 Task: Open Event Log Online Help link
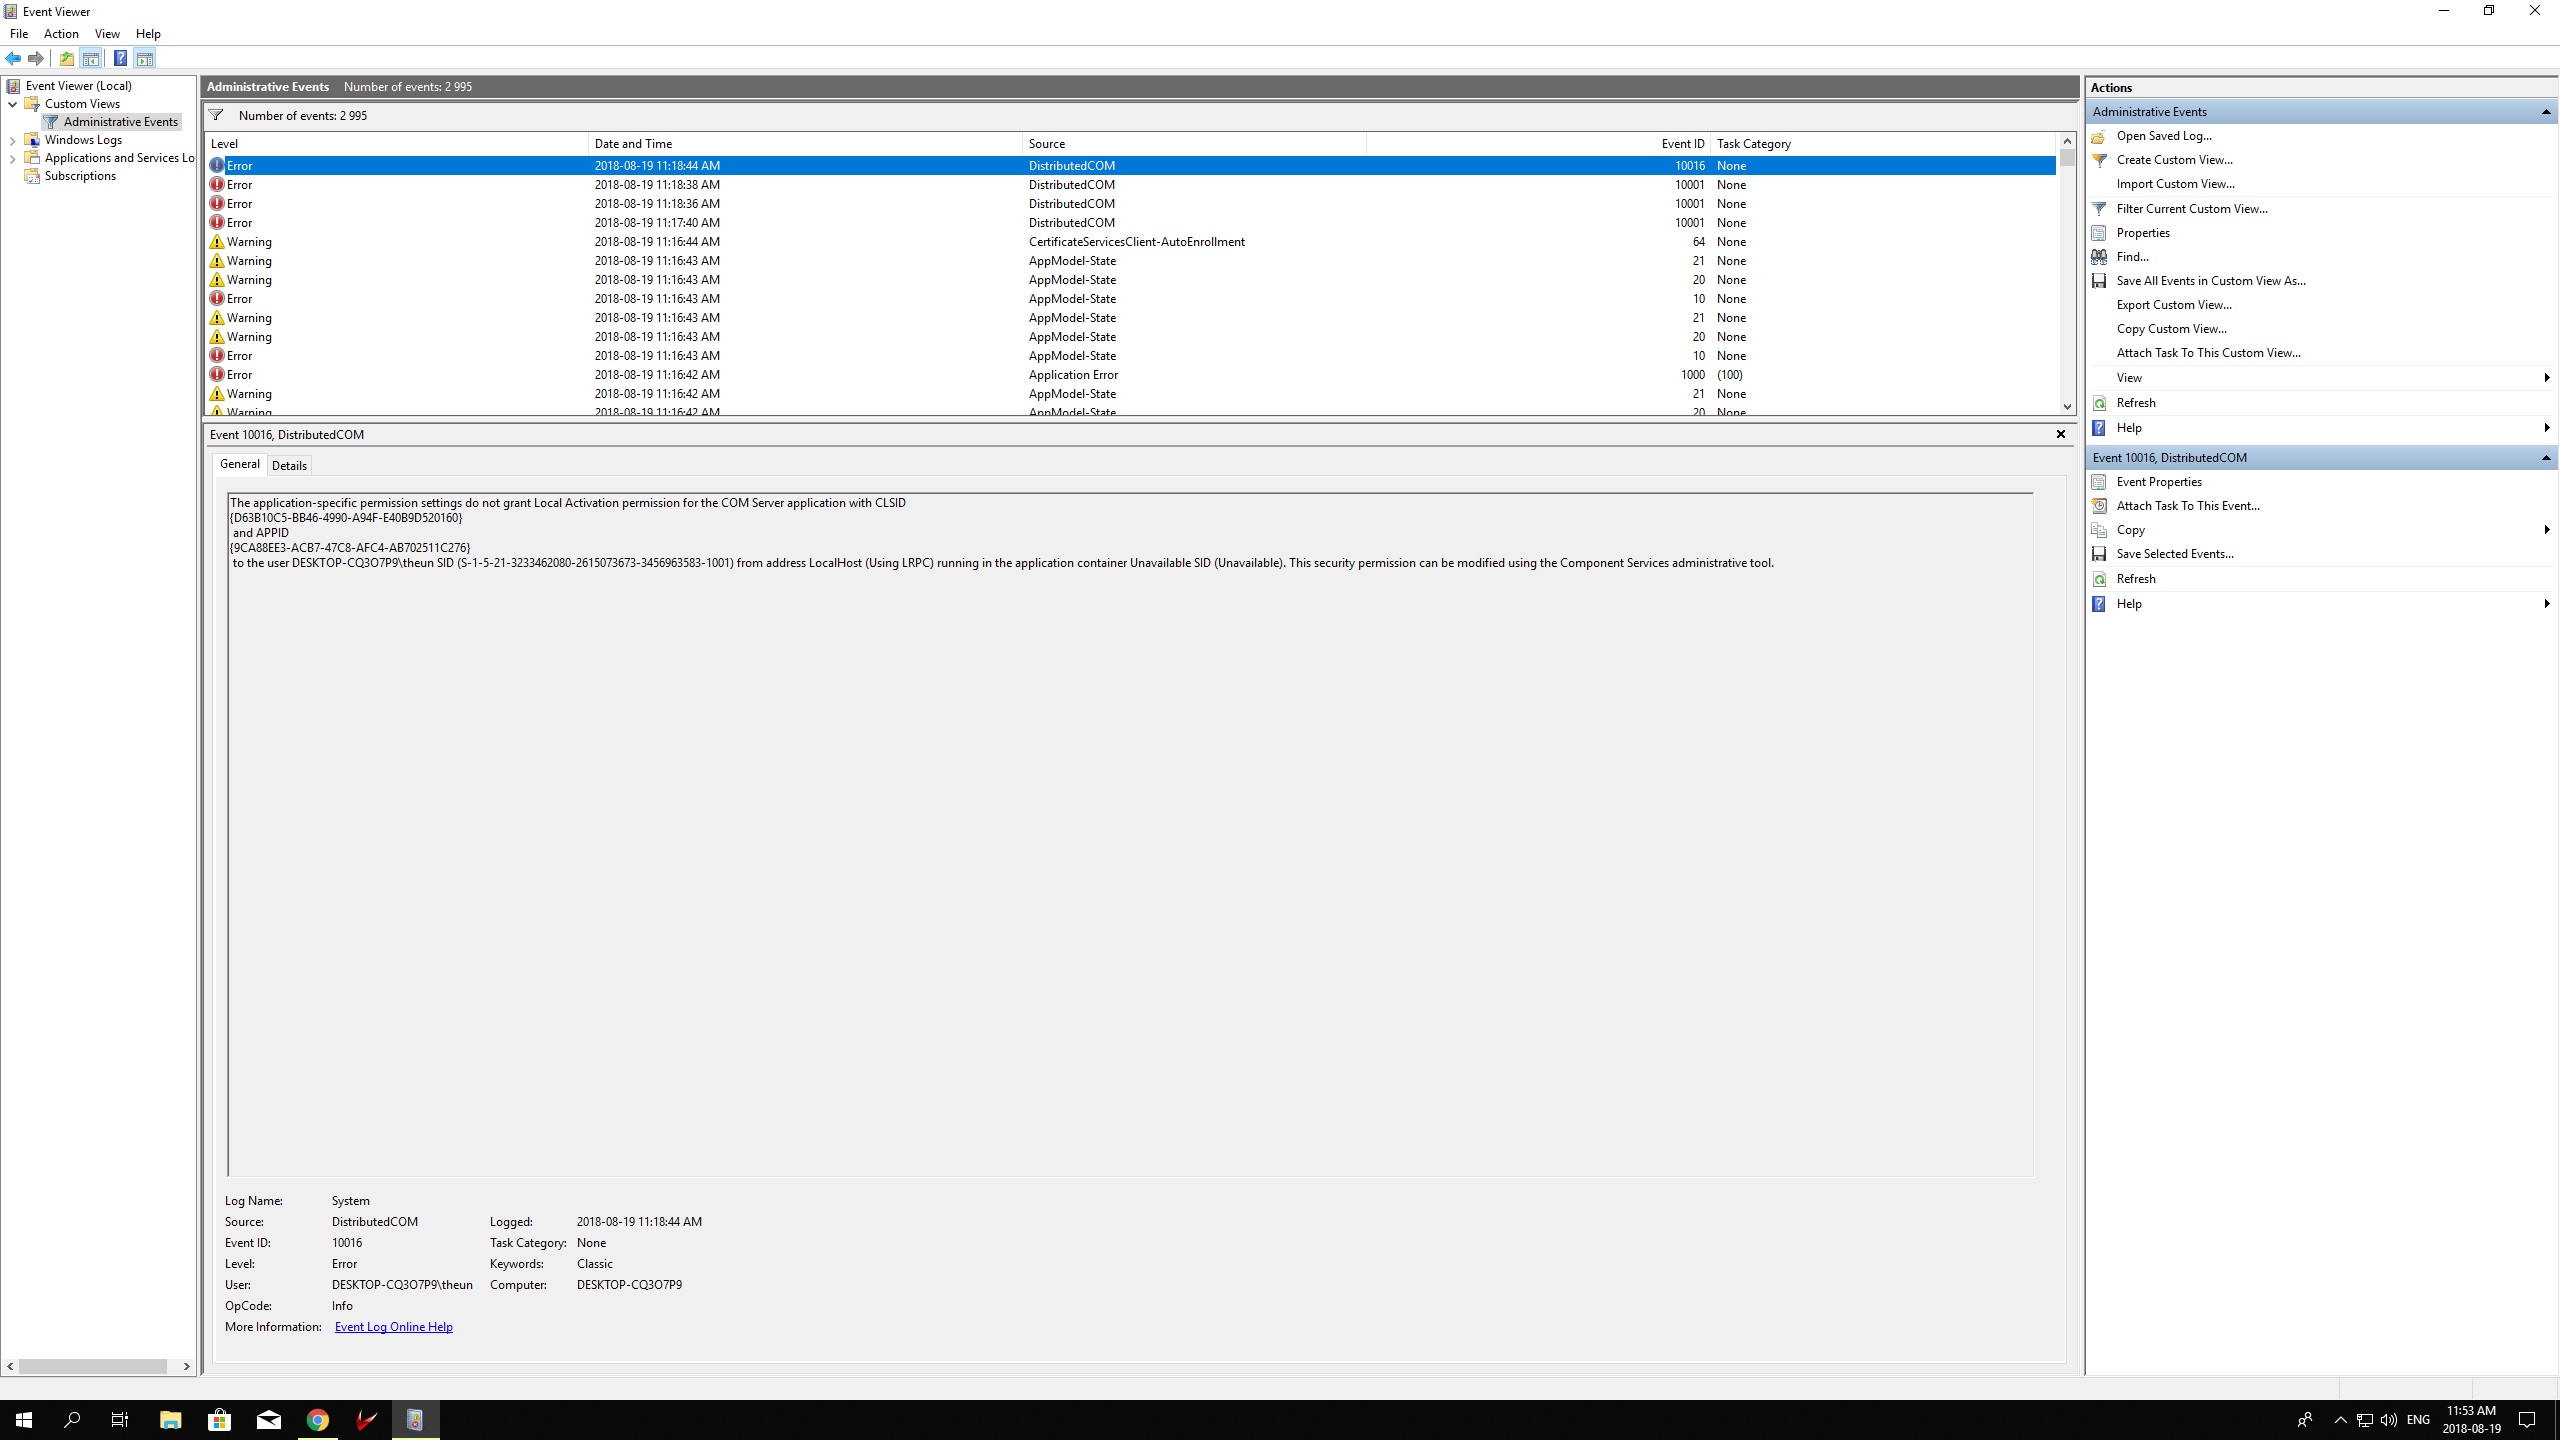pyautogui.click(x=393, y=1327)
